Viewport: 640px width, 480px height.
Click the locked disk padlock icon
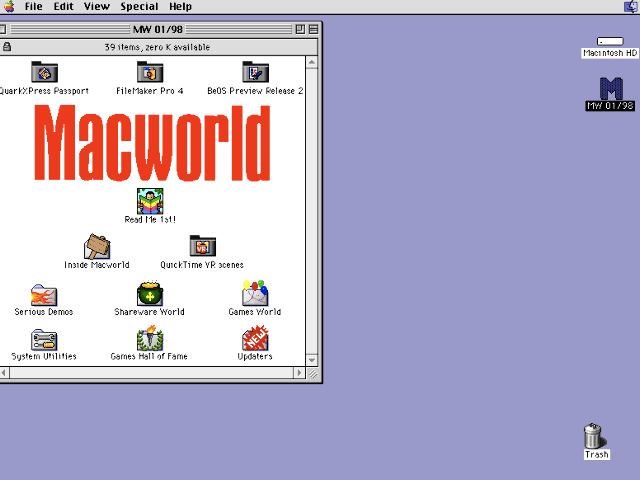pos(7,47)
